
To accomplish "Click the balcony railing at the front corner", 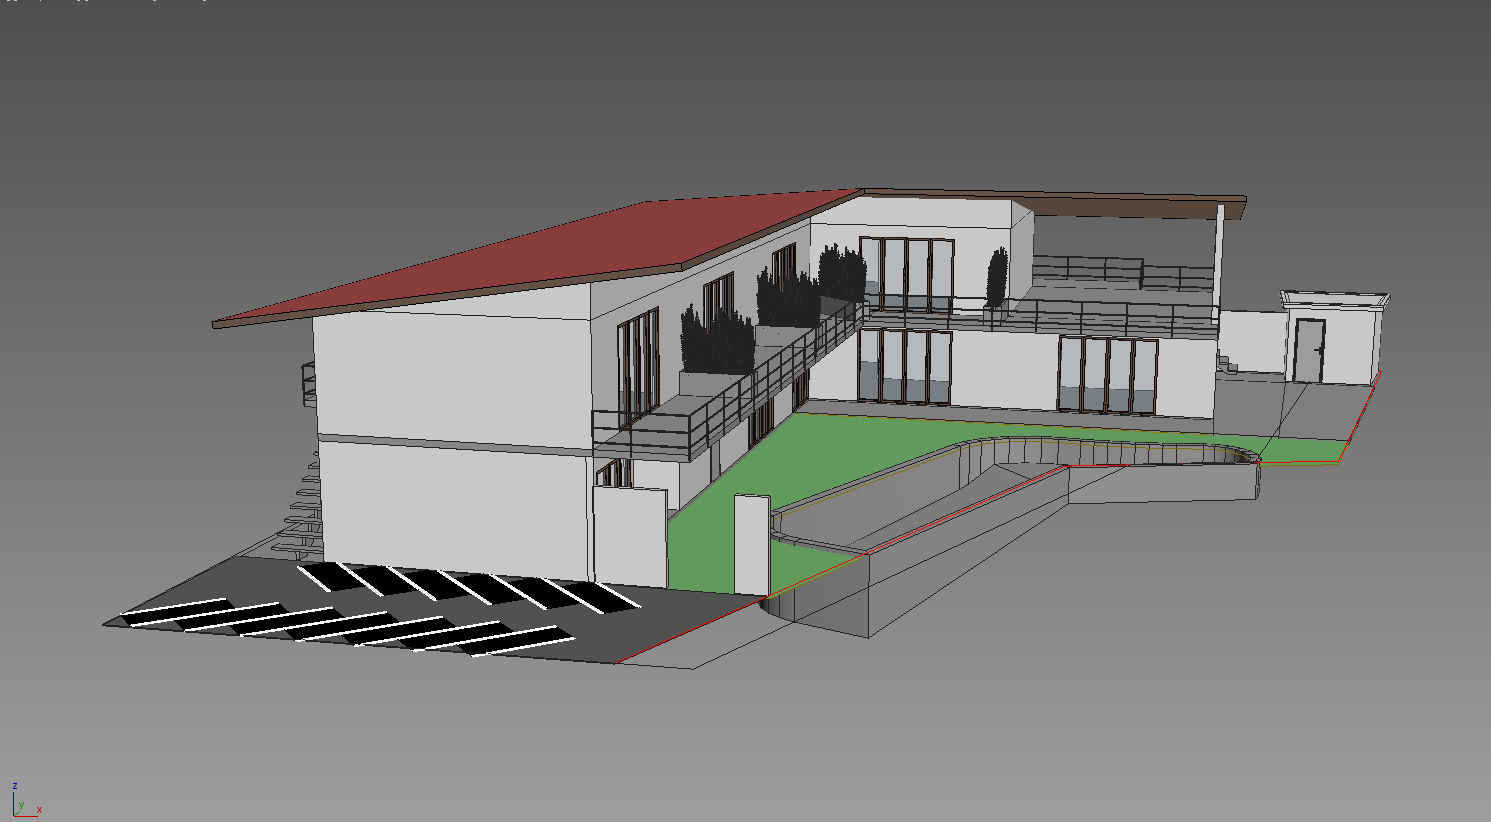I will coord(640,430).
